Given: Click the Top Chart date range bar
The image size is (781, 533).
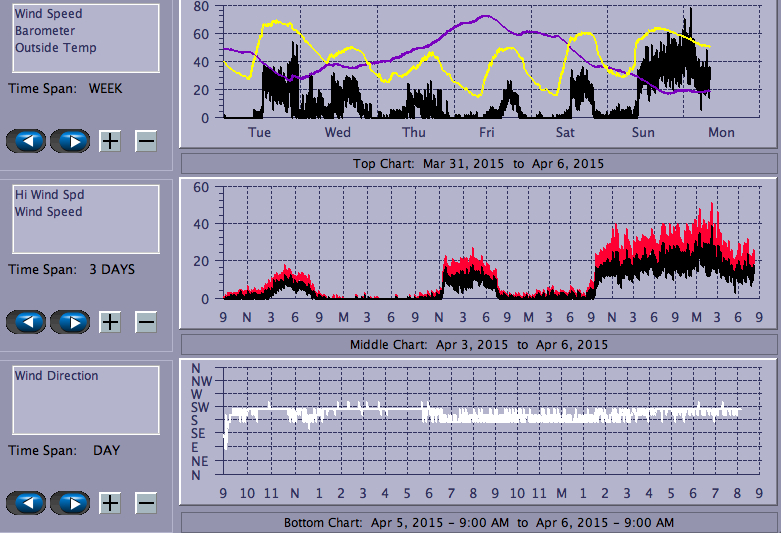Looking at the screenshot, I should (478, 163).
